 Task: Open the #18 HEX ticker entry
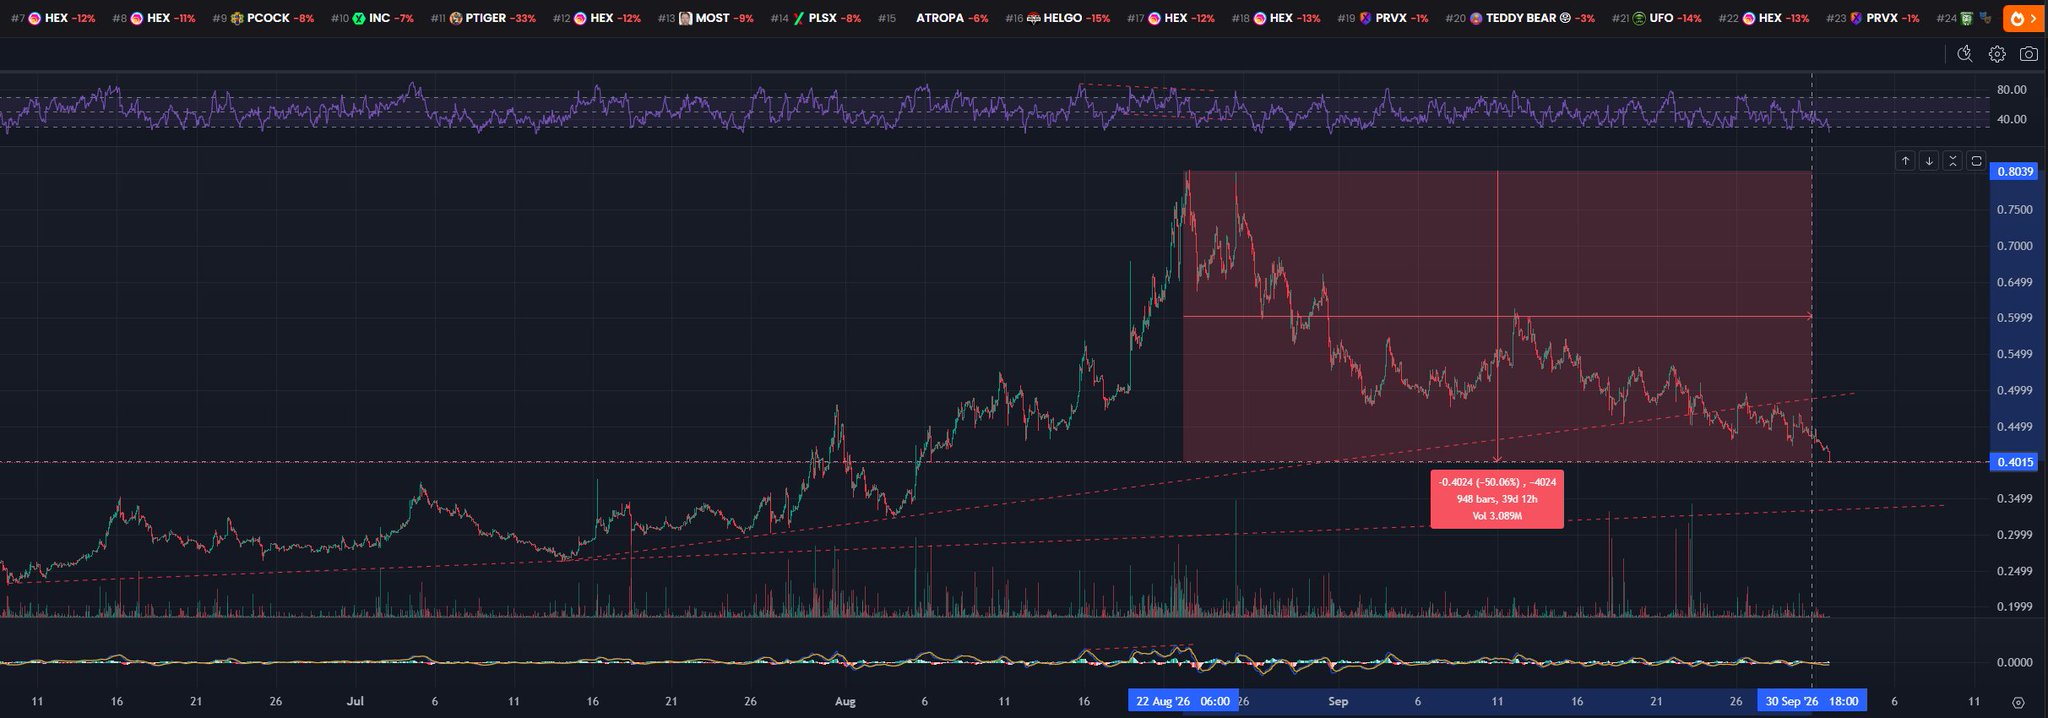click(x=1276, y=18)
